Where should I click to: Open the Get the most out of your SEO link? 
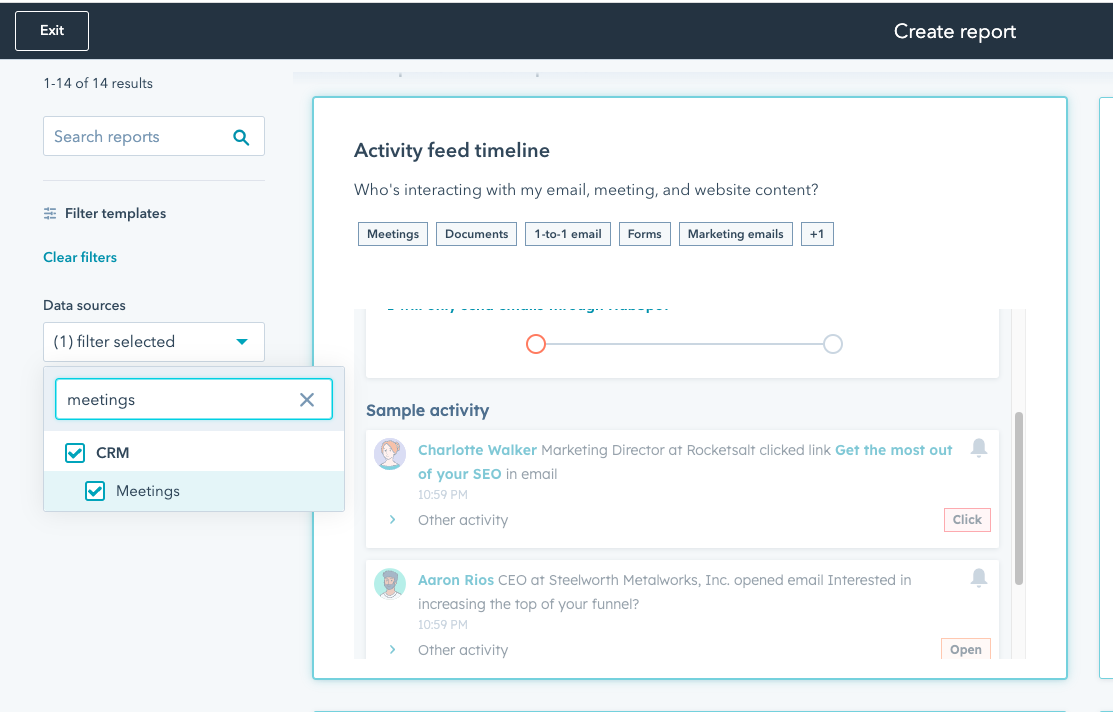[893, 450]
